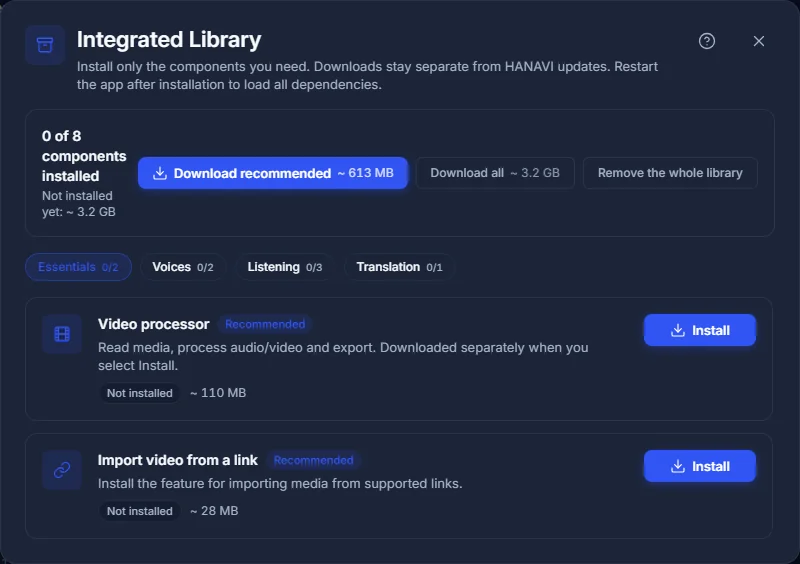800x564 pixels.
Task: Click 'Install the feature for importing media' description
Action: coord(280,483)
